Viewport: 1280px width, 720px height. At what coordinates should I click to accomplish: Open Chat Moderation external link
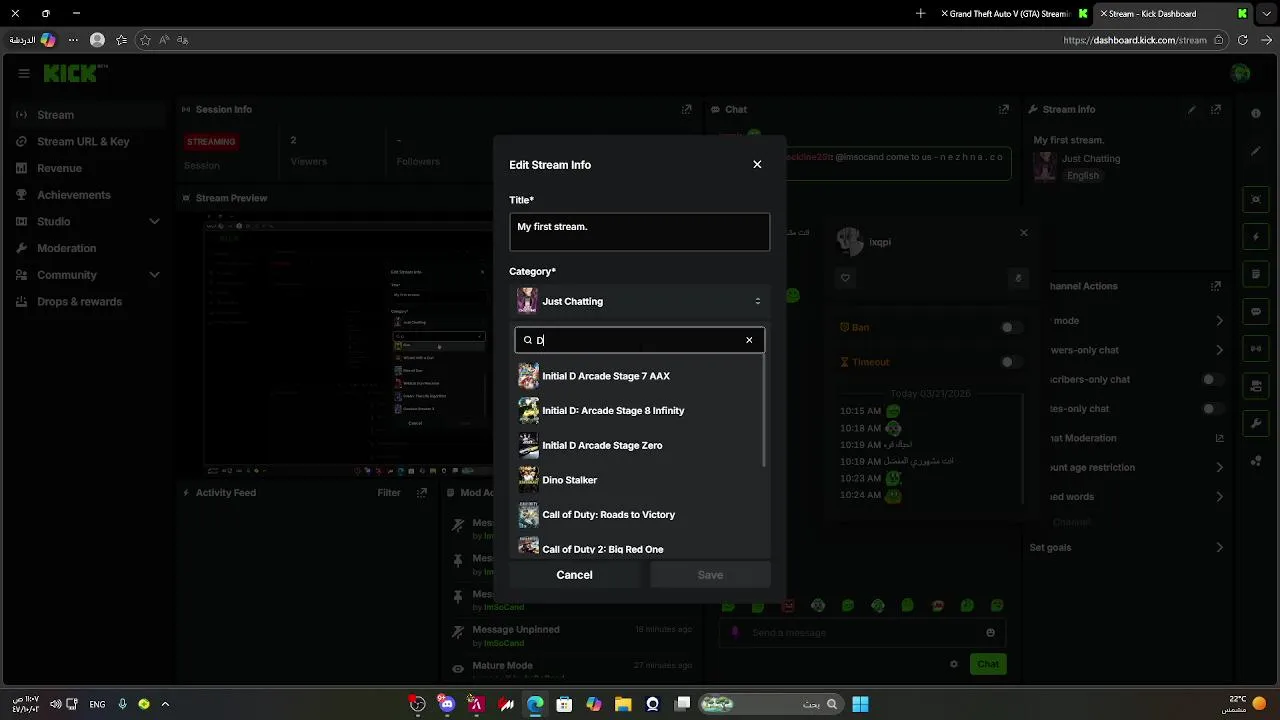click(x=1219, y=438)
